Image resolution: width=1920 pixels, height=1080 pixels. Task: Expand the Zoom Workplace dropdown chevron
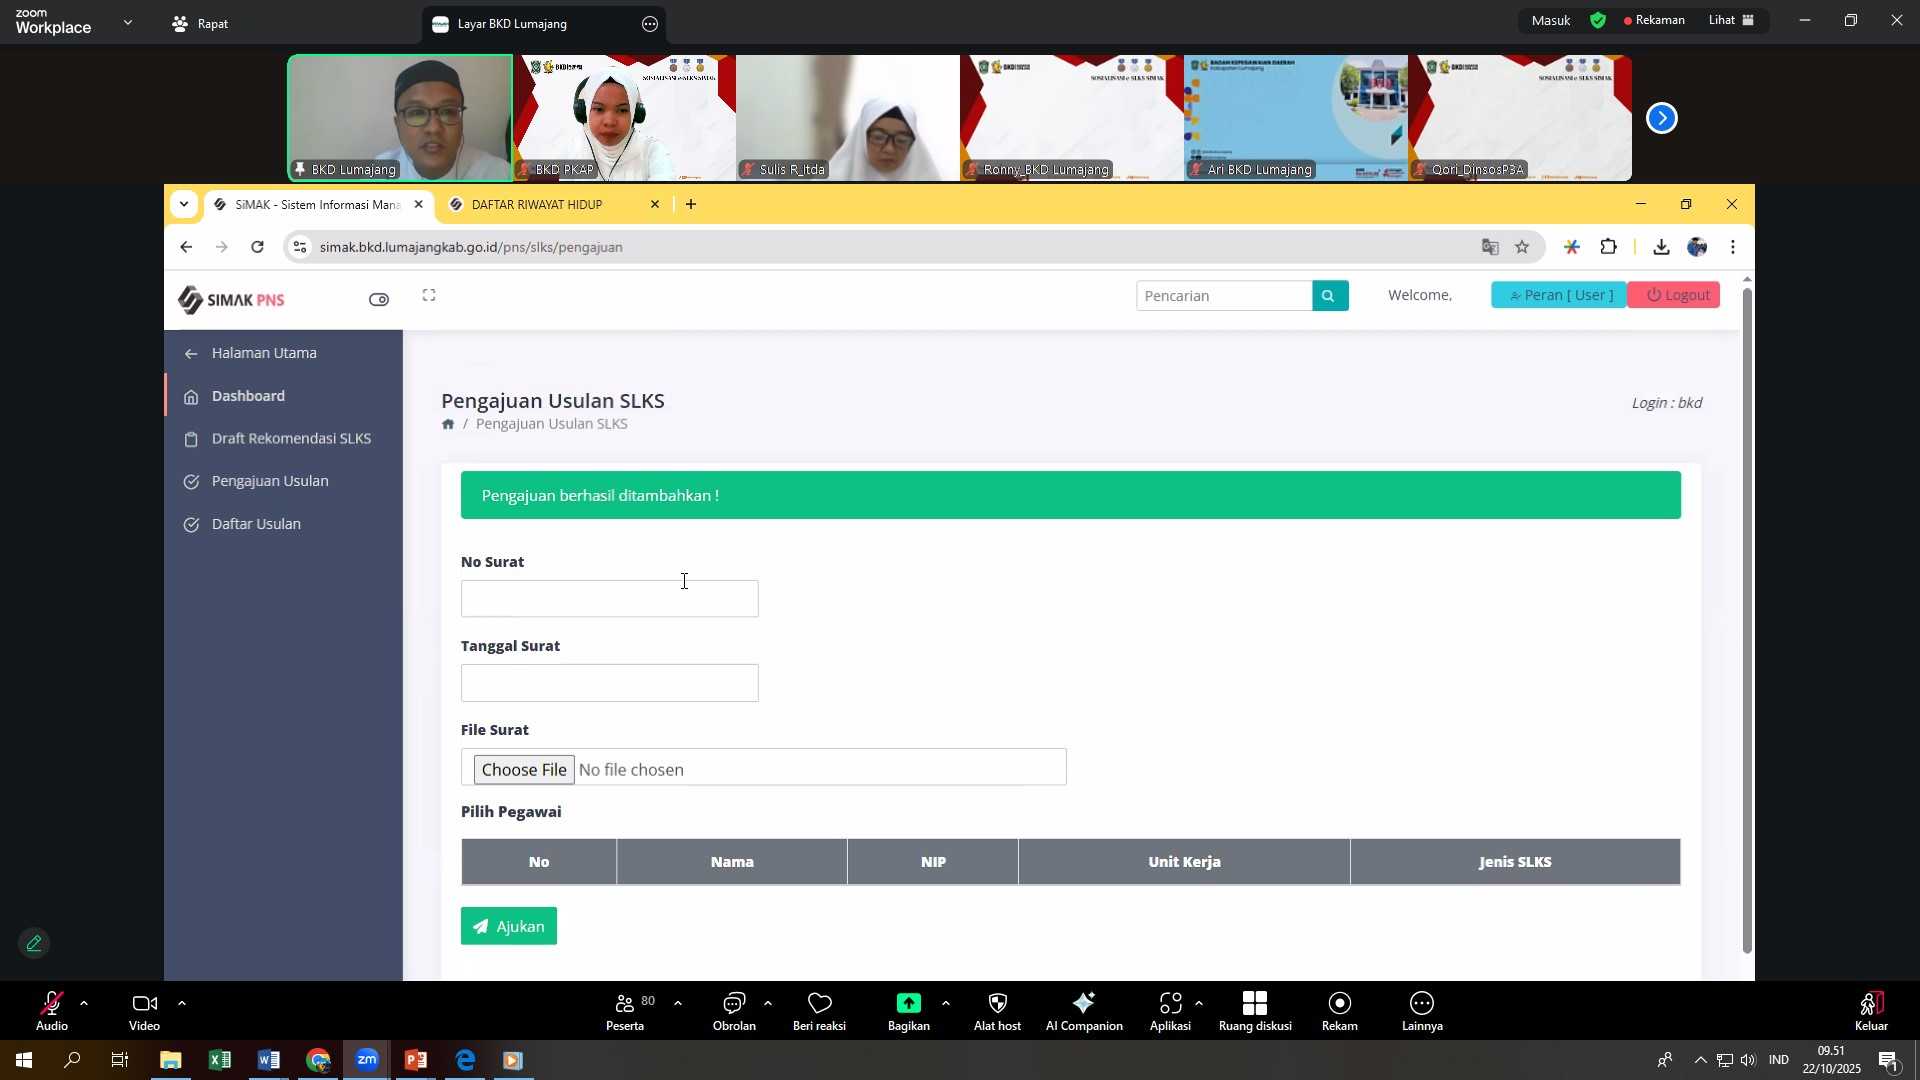click(128, 22)
